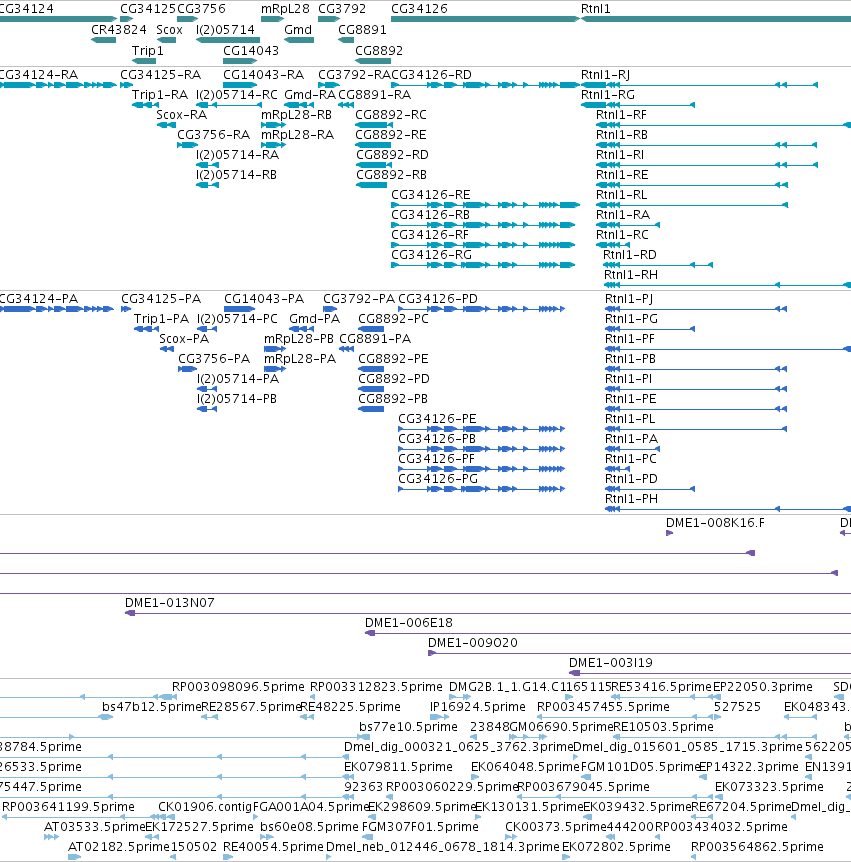
Task: Select the CG8891 gene label
Action: coord(362,30)
